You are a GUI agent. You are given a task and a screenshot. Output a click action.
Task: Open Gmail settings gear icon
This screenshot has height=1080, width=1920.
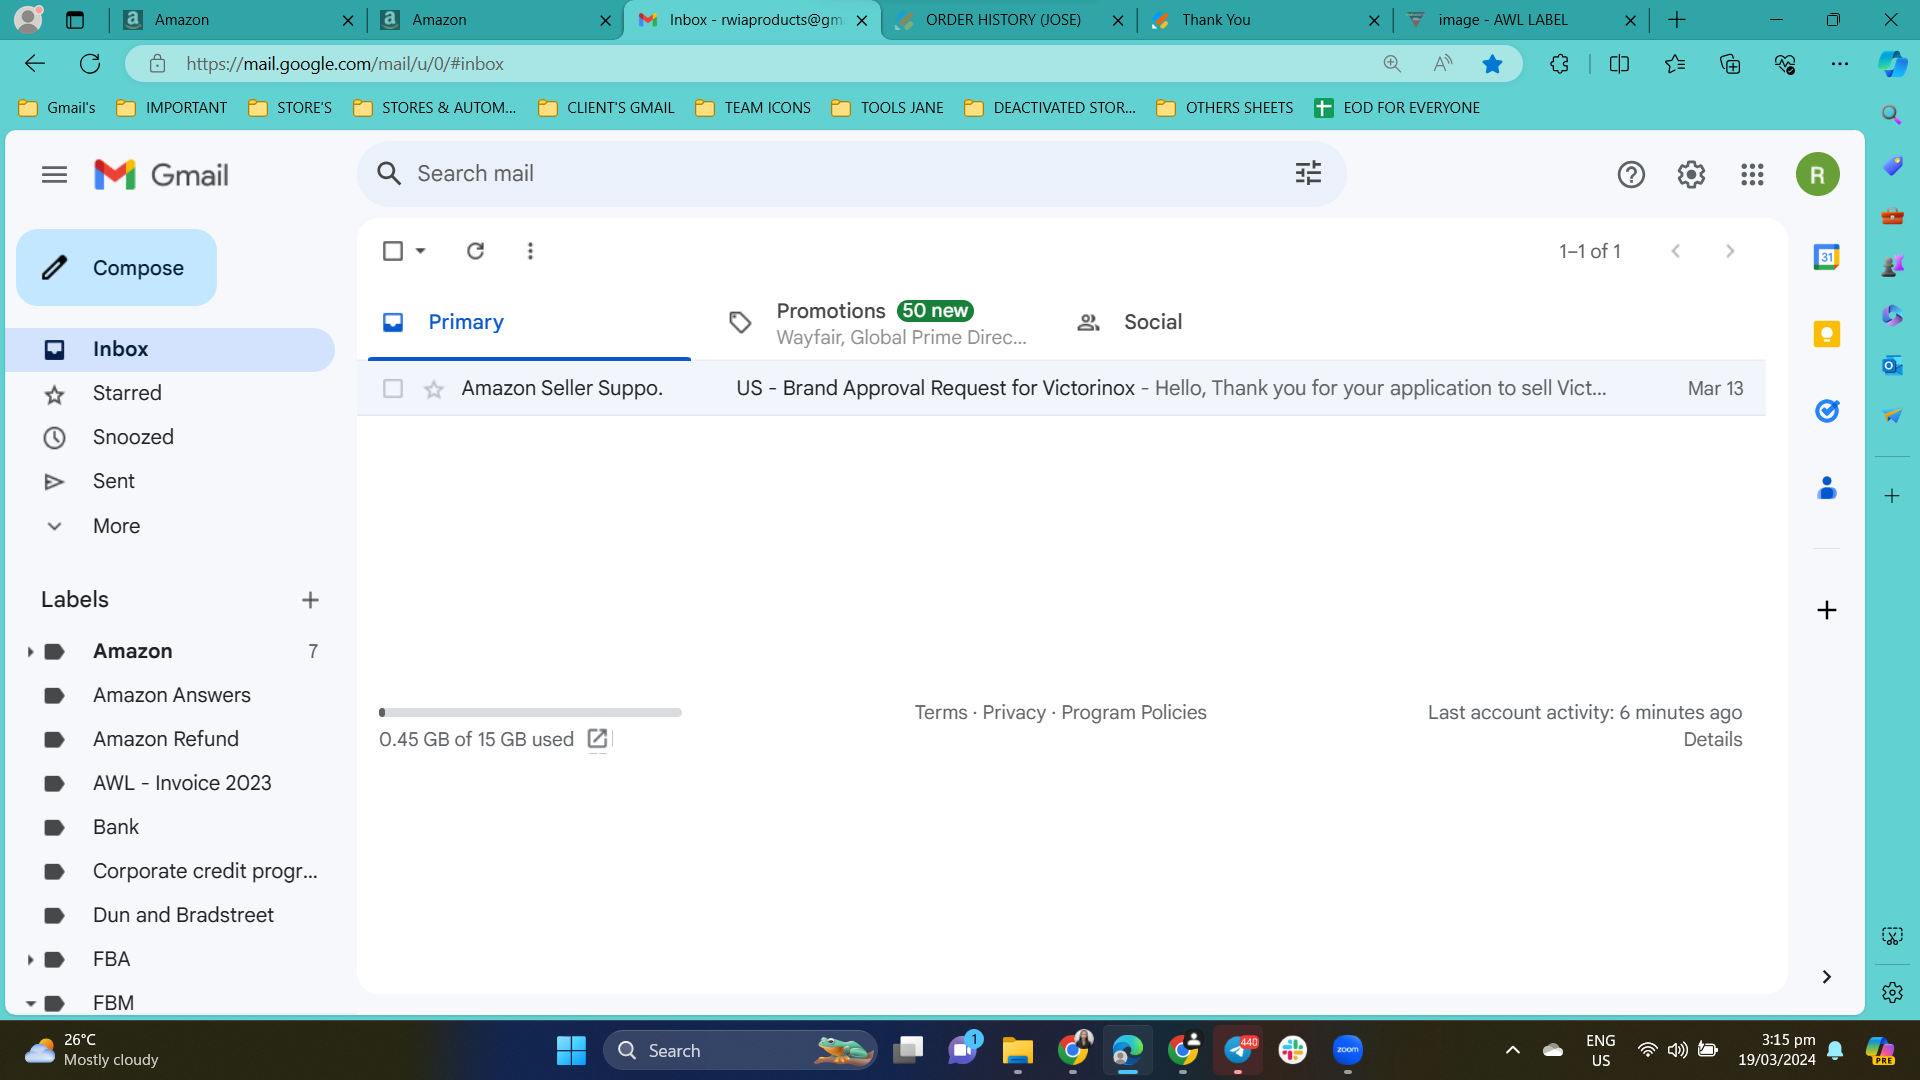(1691, 175)
